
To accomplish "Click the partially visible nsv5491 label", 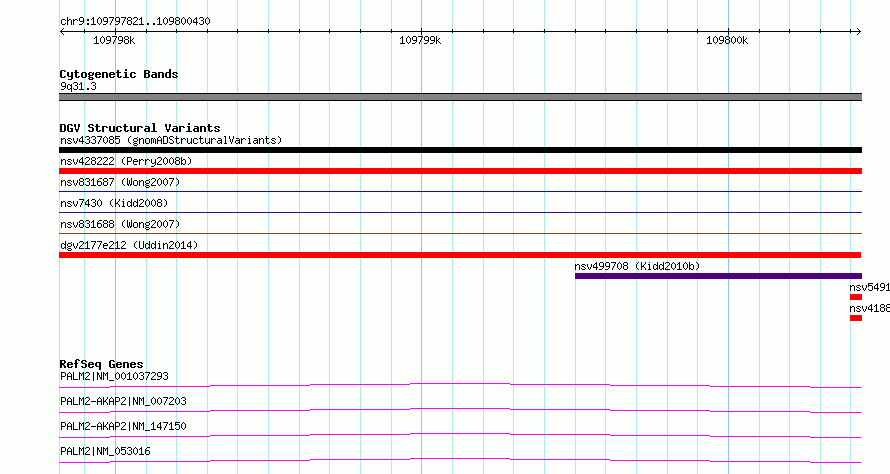I will [870, 287].
